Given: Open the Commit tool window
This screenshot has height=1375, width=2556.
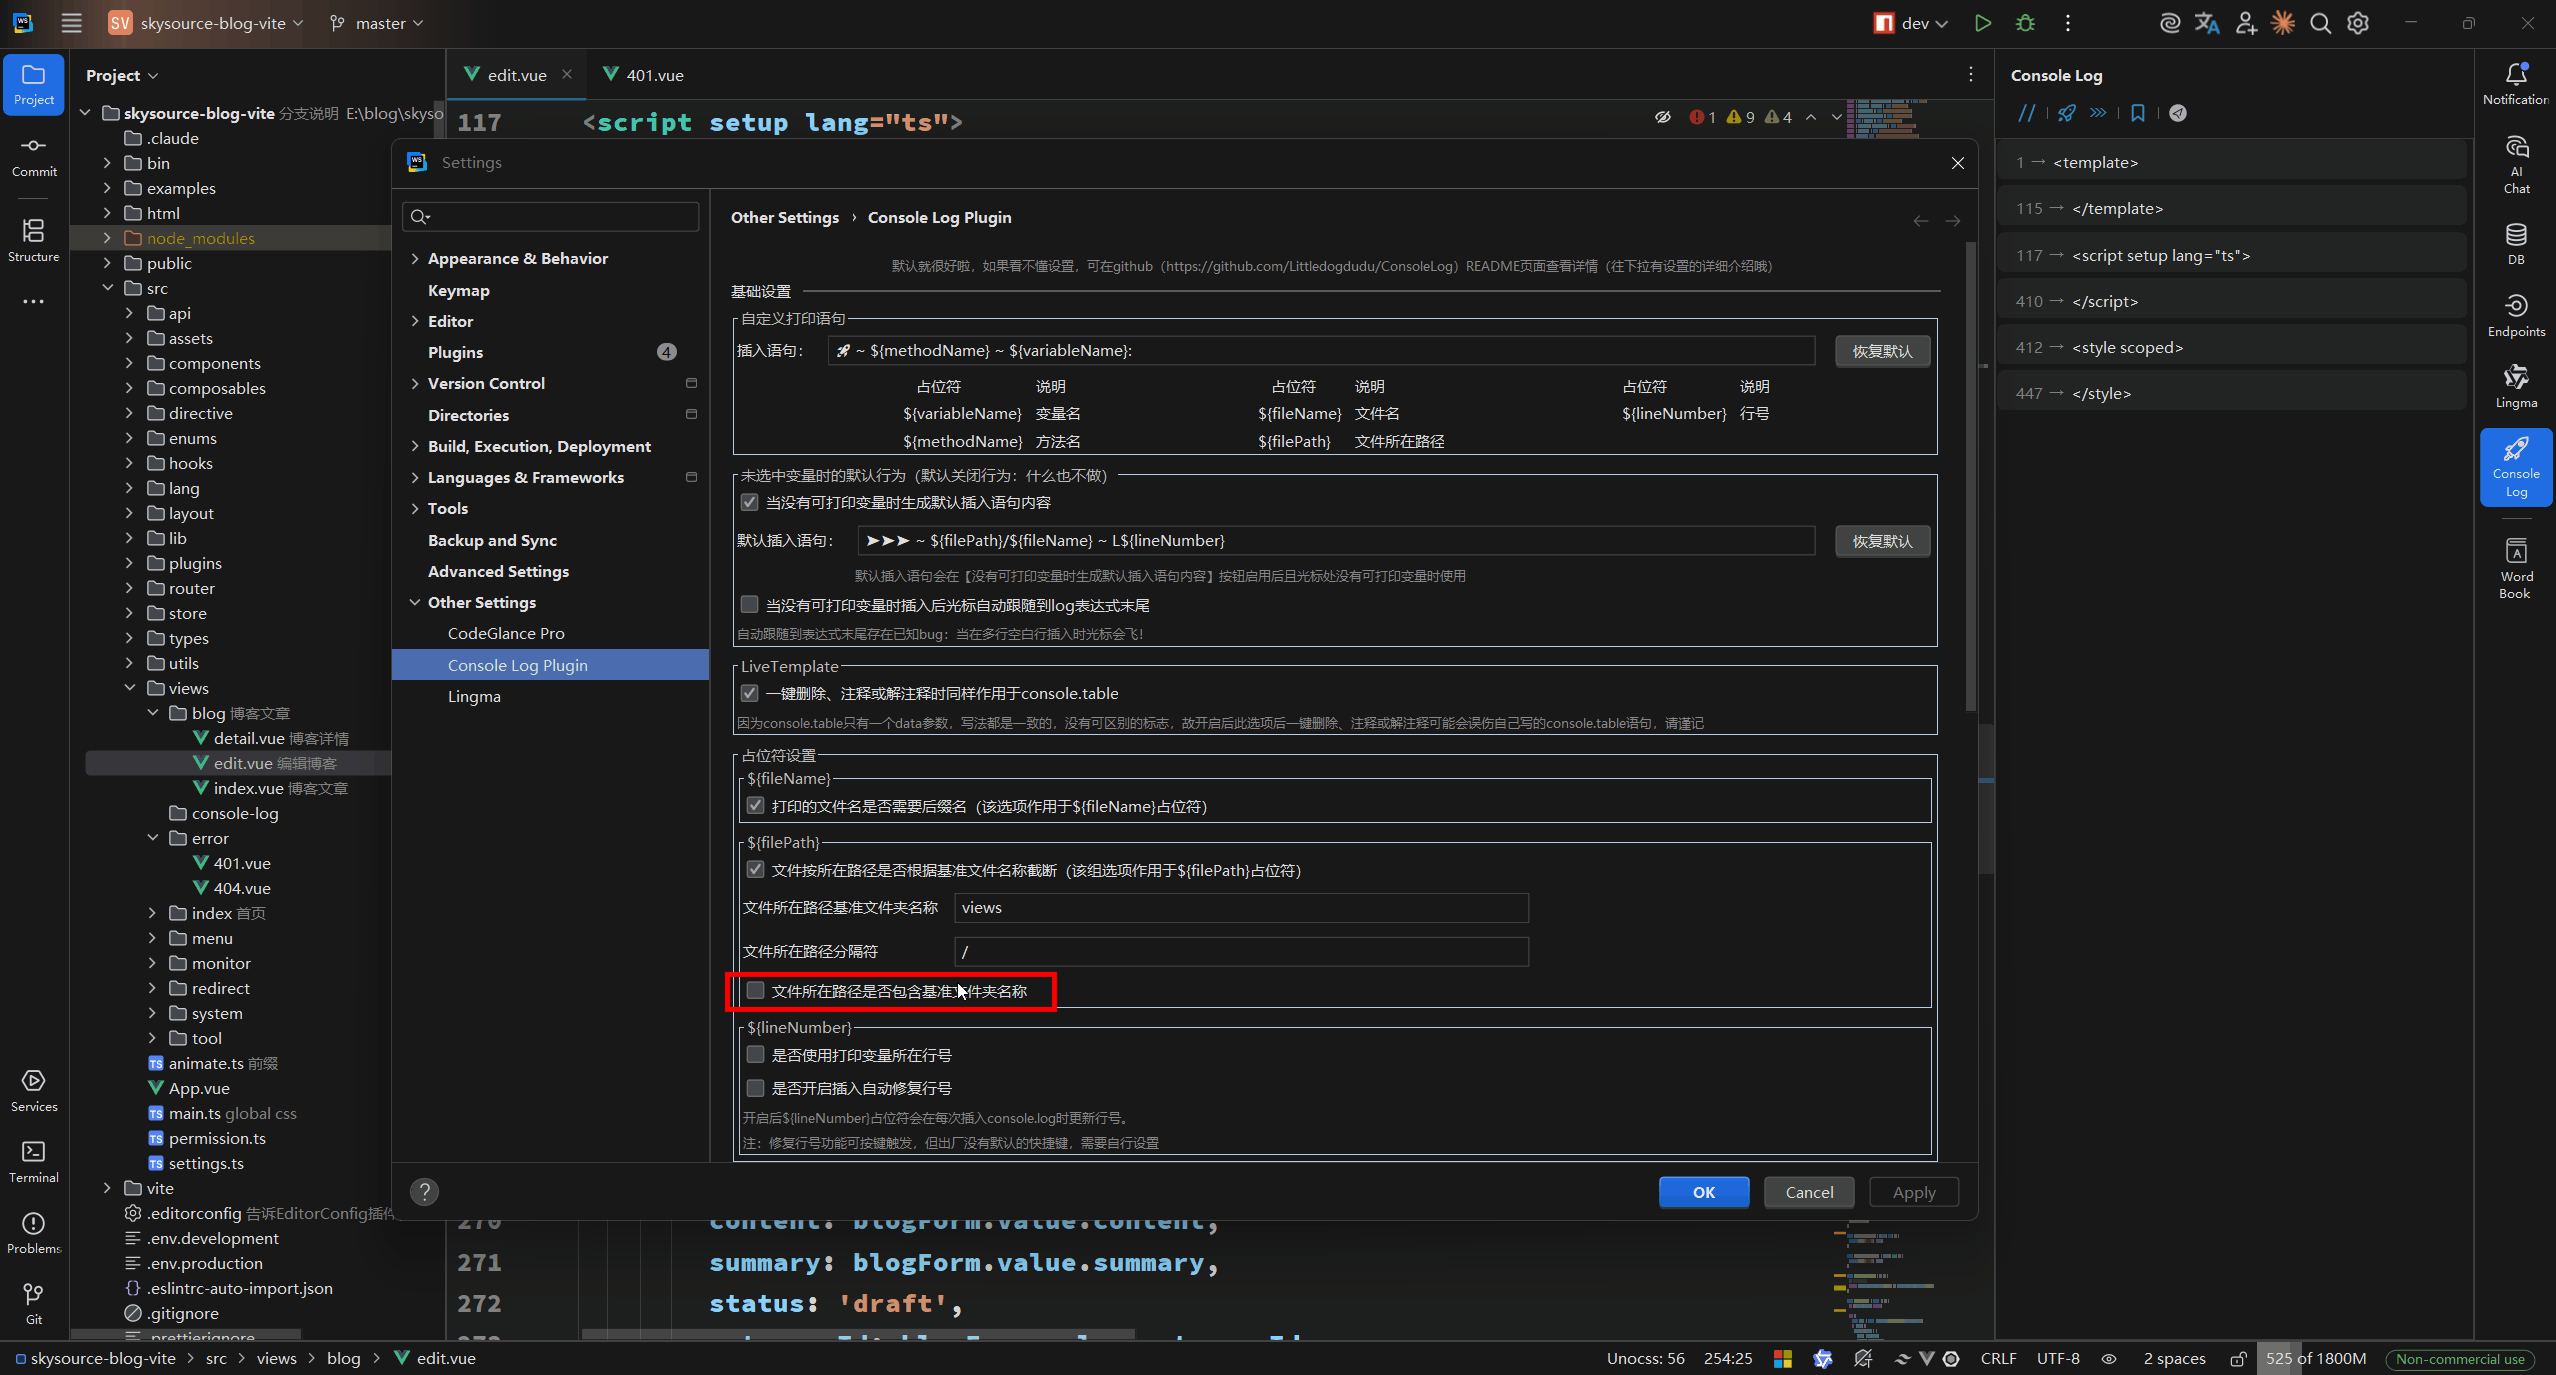Looking at the screenshot, I should tap(34, 157).
